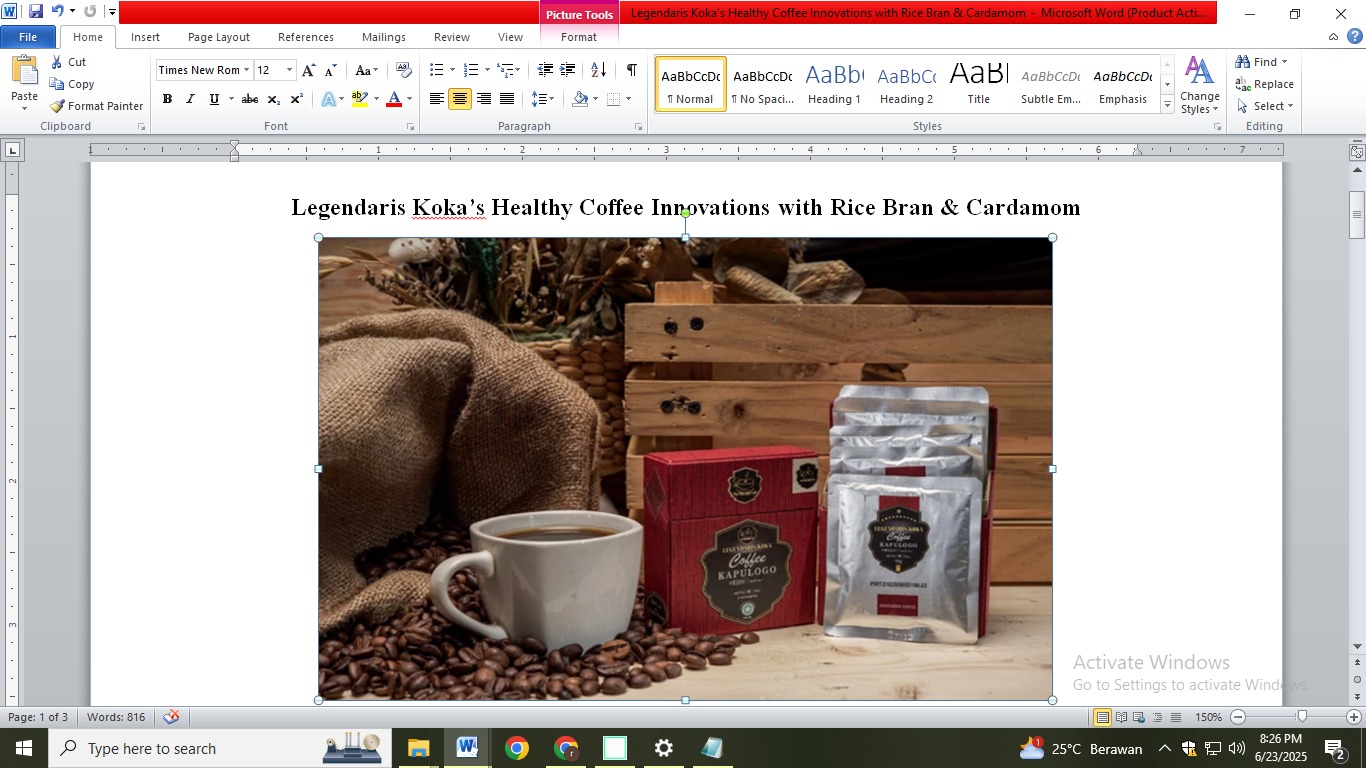Click the Grow Font icon
The image size is (1366, 768).
(x=309, y=70)
